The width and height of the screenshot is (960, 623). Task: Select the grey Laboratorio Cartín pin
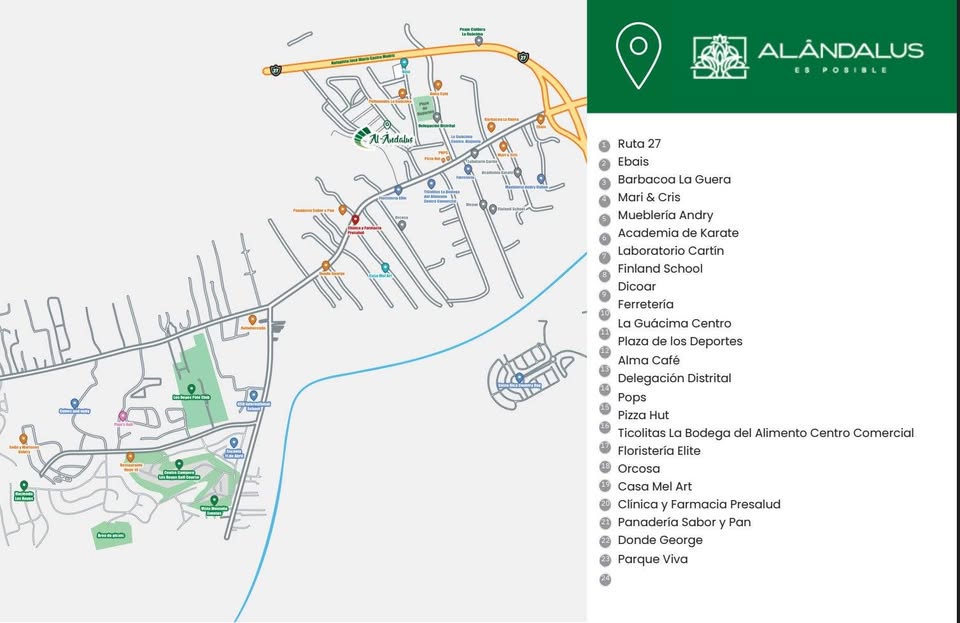pos(474,153)
